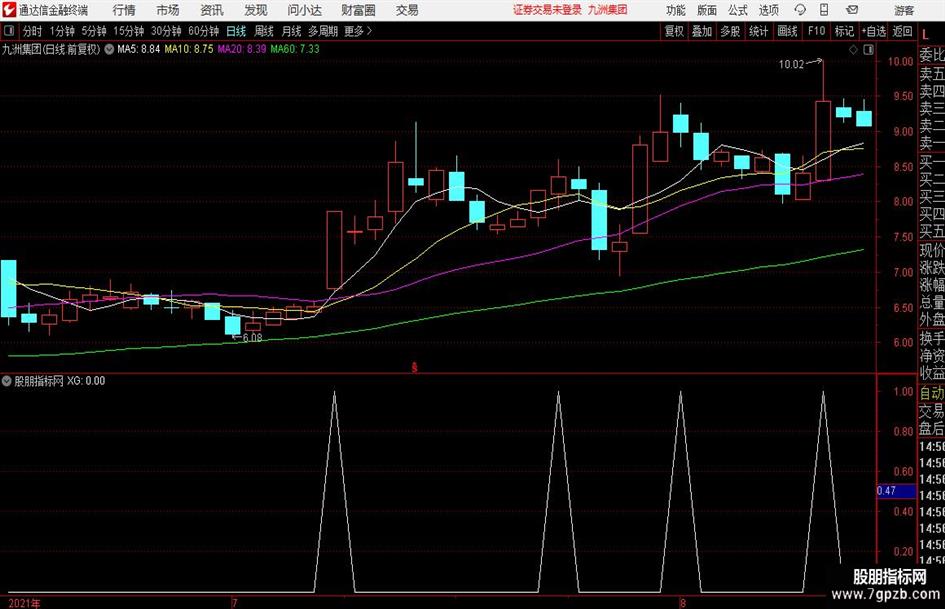
Task: Open the 问小达 menu
Action: (x=304, y=10)
